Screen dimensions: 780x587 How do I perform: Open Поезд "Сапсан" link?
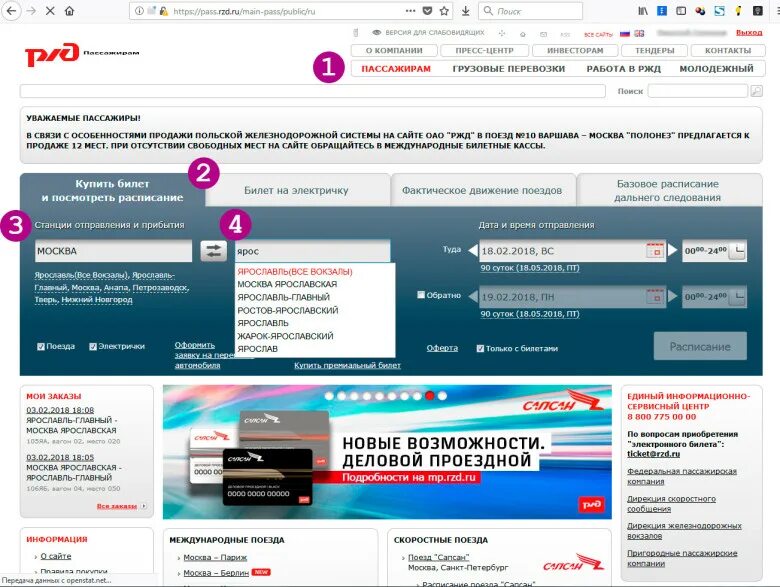coord(438,557)
